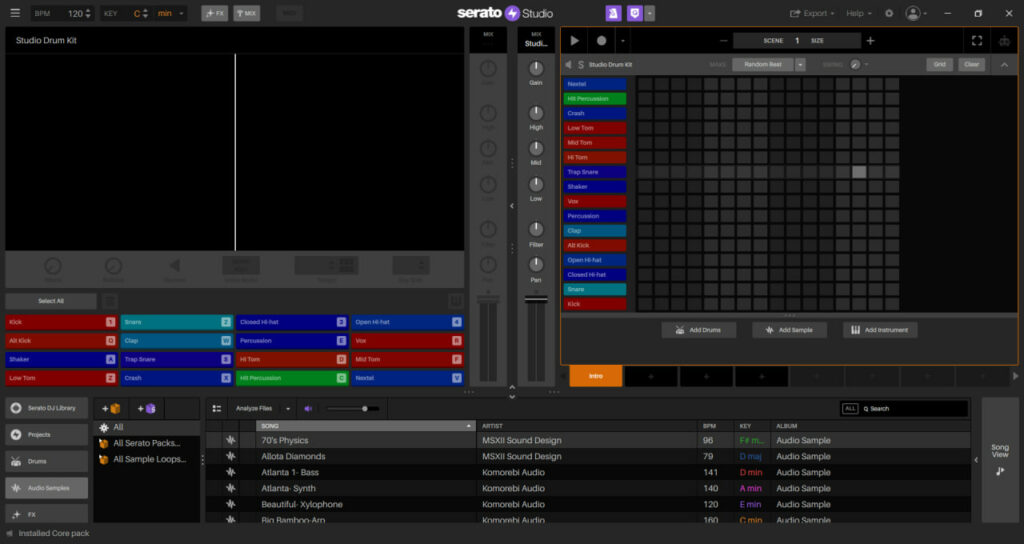Adjust the key C stepper arrows

click(x=145, y=13)
